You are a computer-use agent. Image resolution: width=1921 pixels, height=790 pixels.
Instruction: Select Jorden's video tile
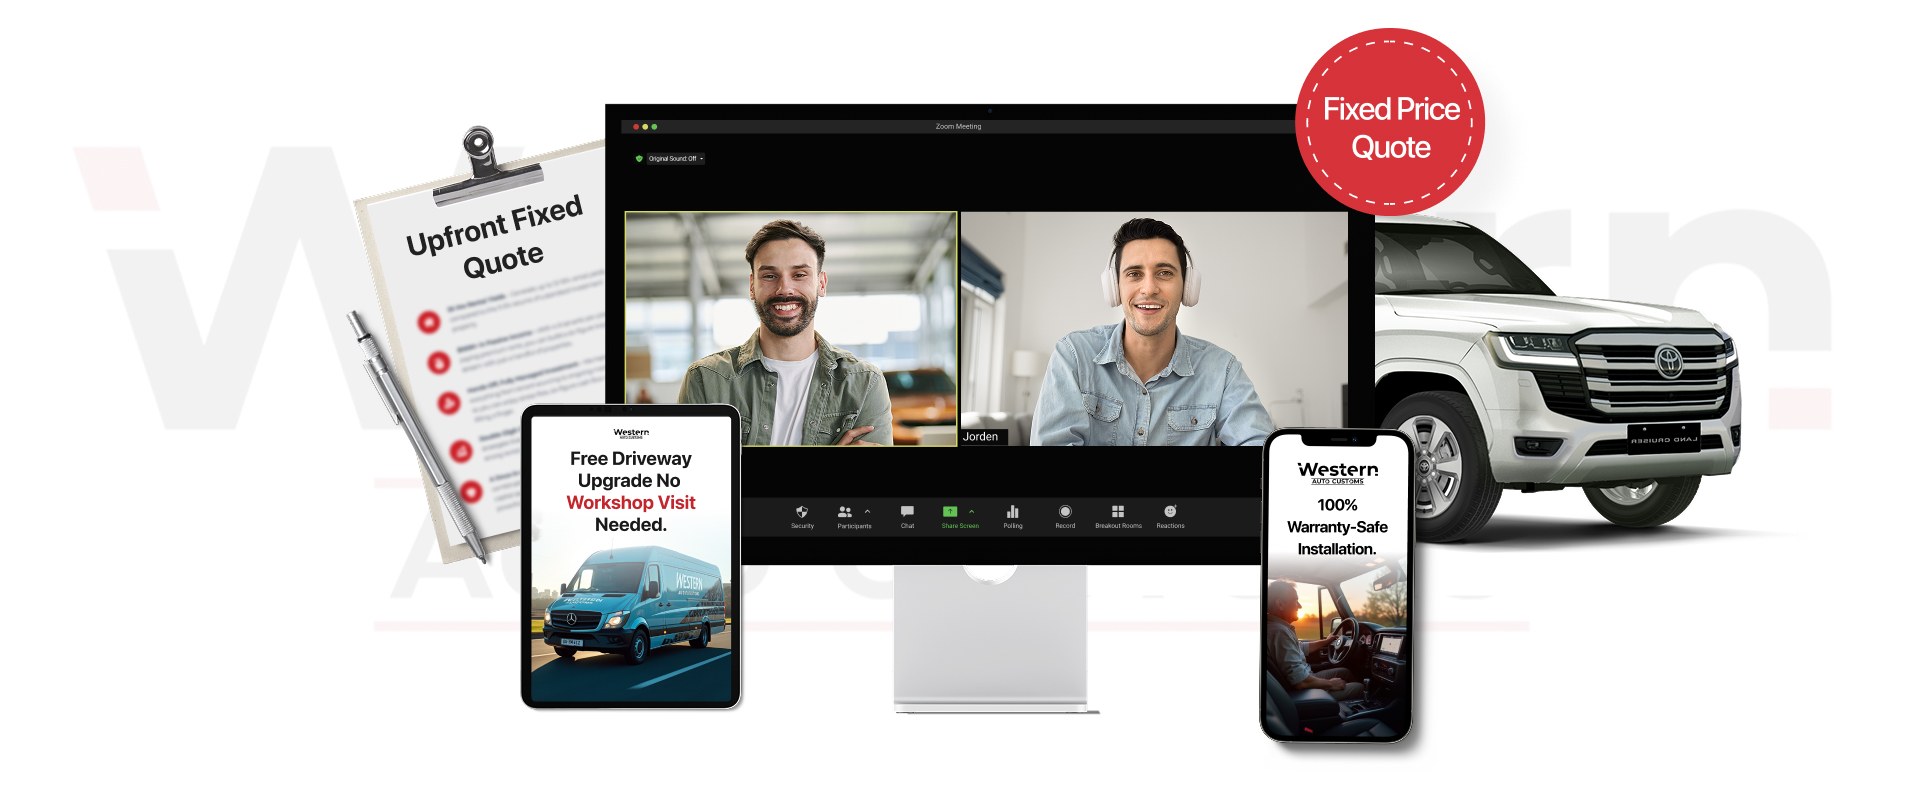tap(1150, 328)
